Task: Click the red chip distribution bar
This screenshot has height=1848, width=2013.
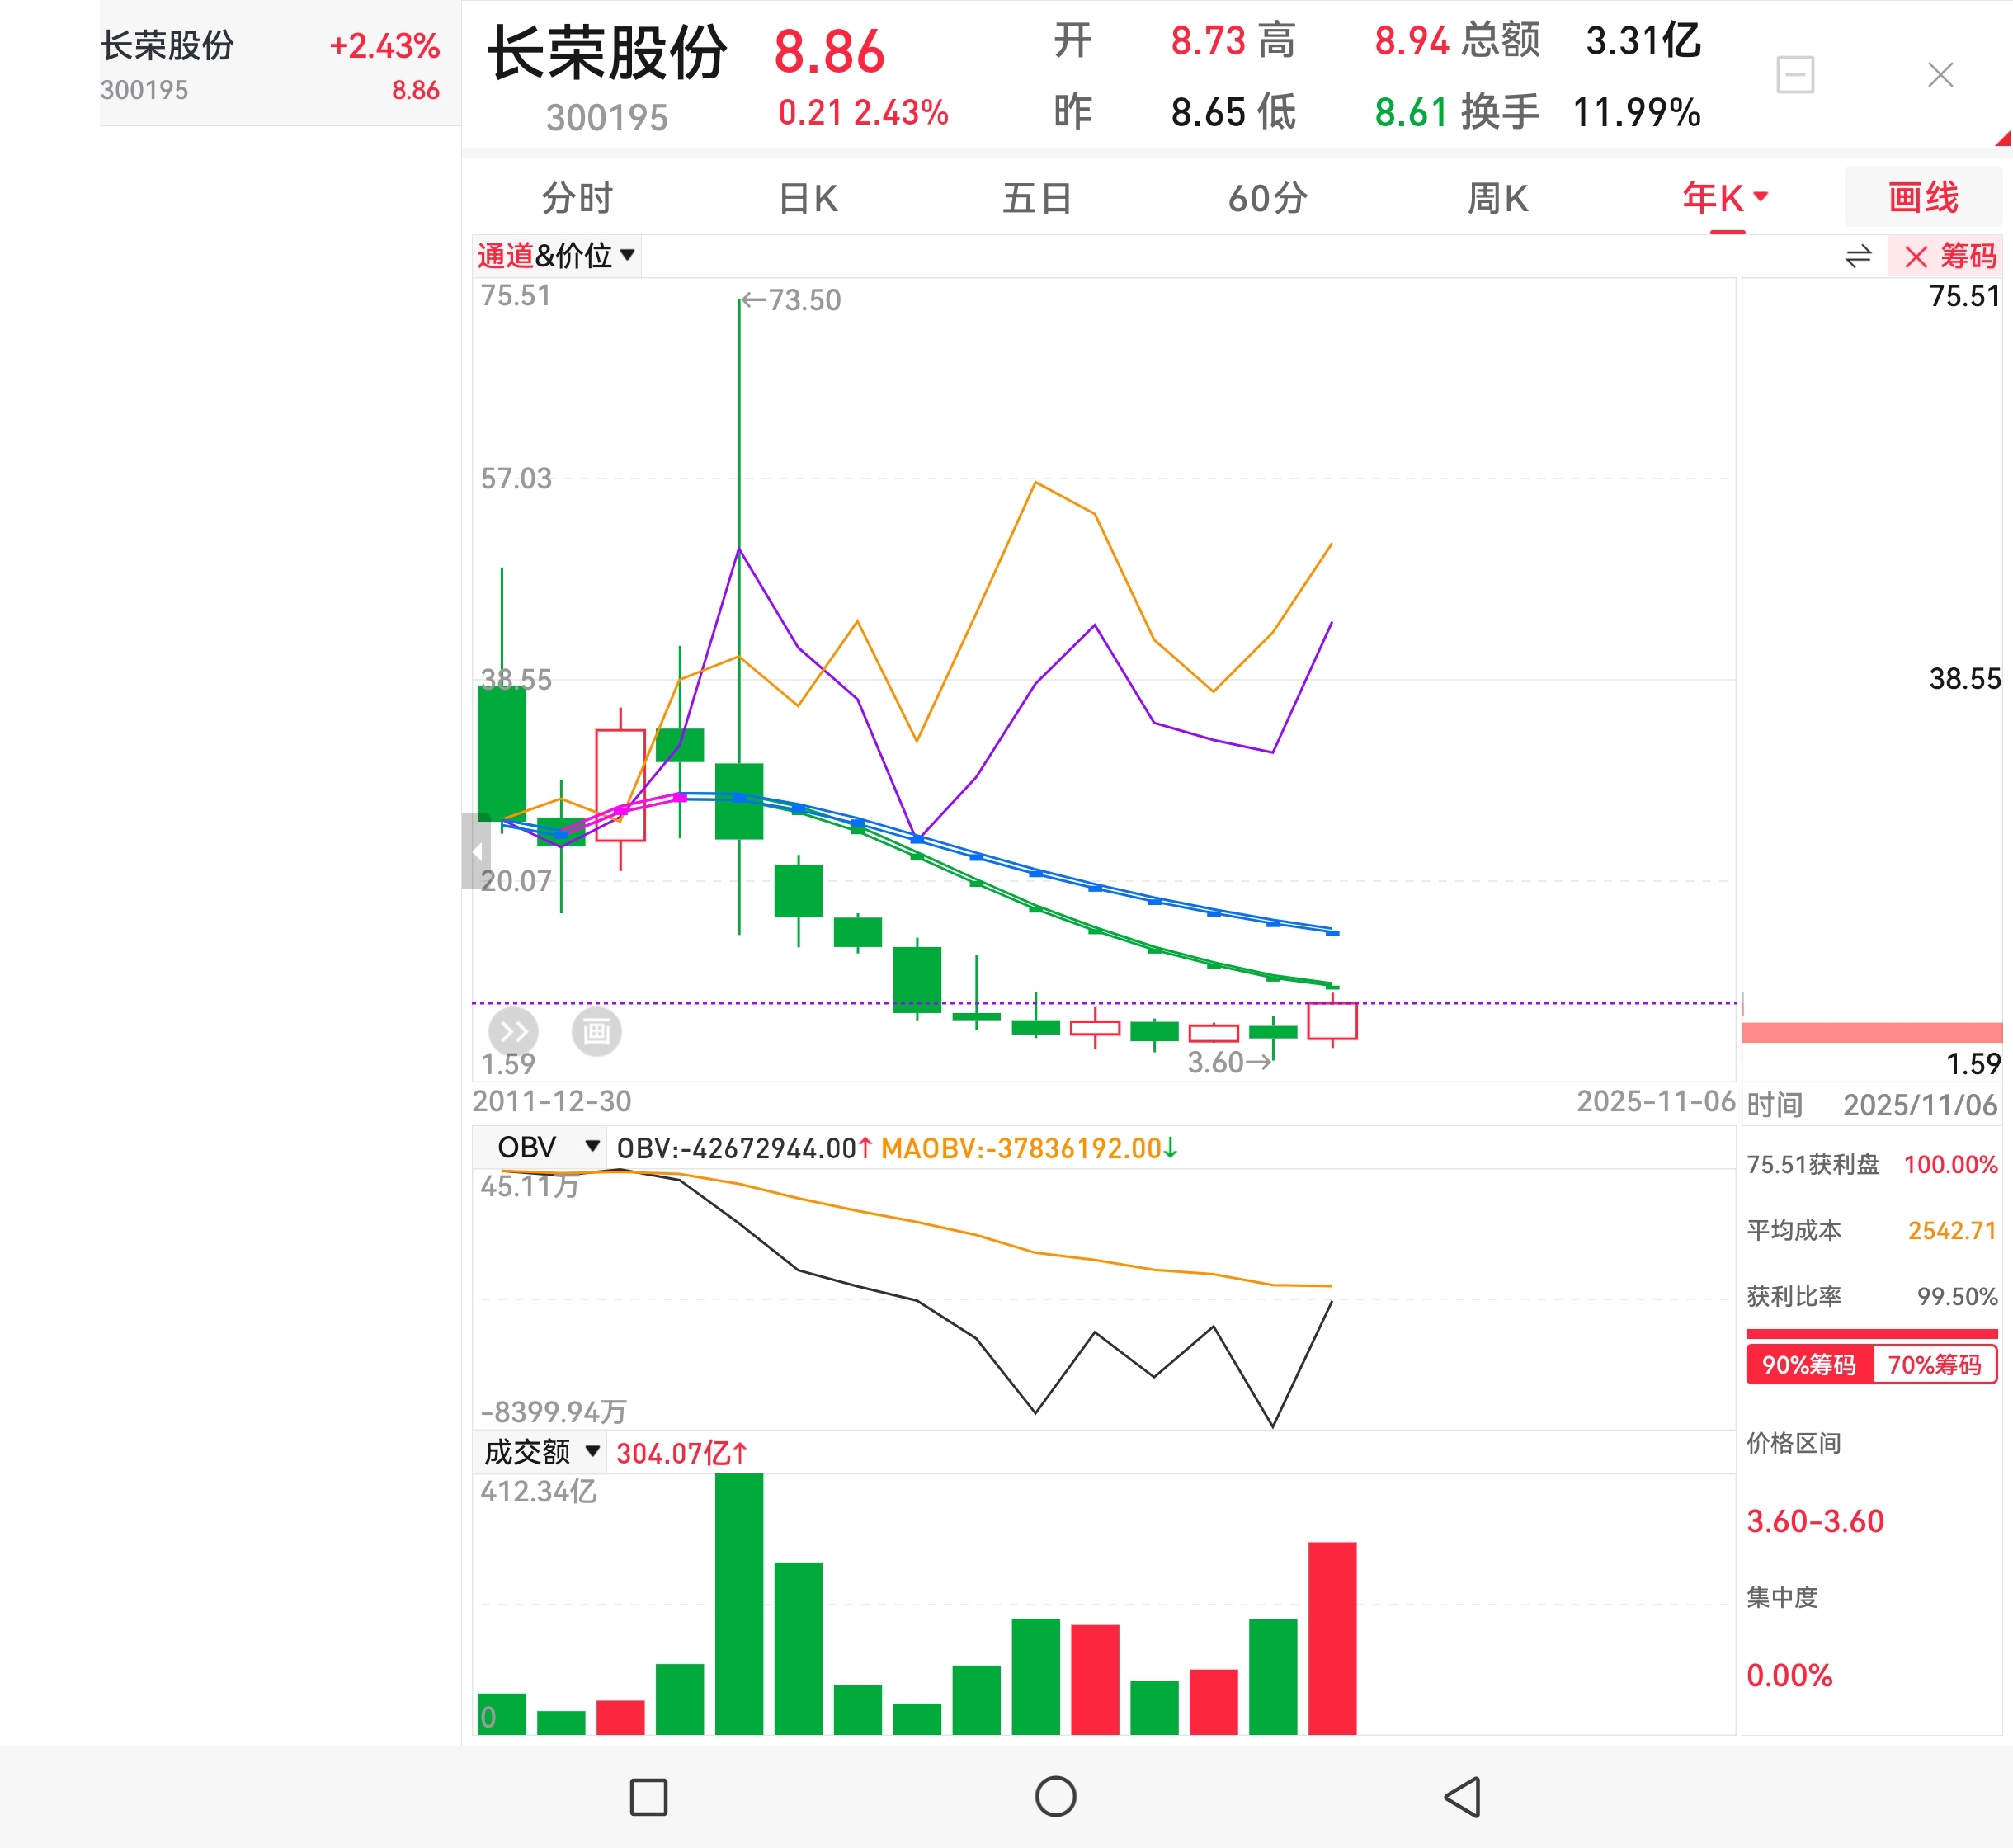Action: pyautogui.click(x=1870, y=1032)
